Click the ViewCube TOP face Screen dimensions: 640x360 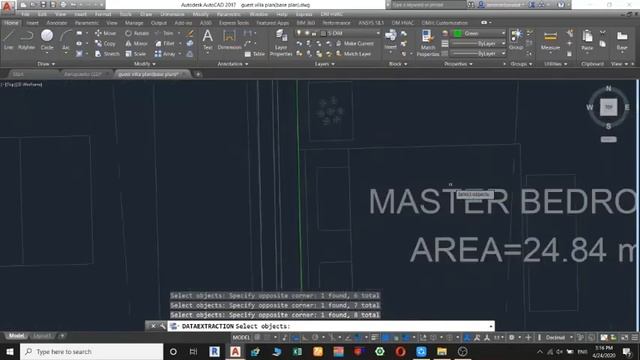point(609,107)
